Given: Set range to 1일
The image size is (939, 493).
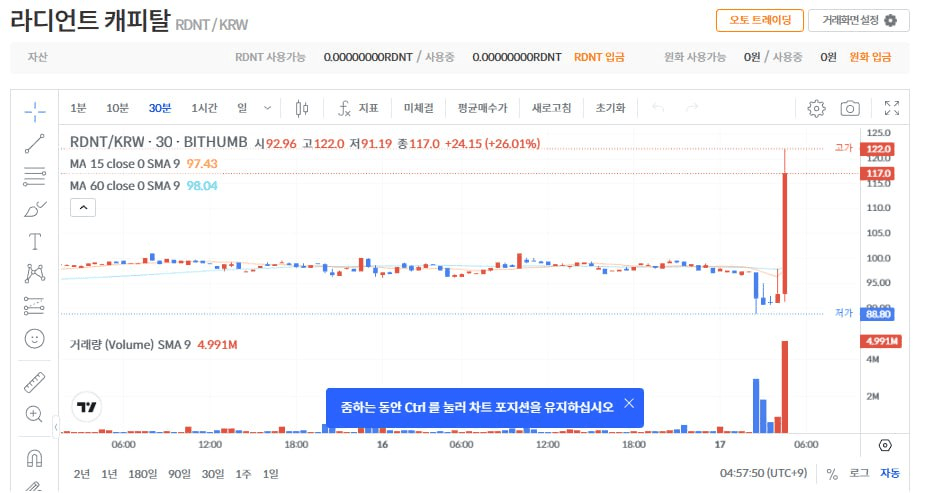Looking at the screenshot, I should pyautogui.click(x=271, y=474).
